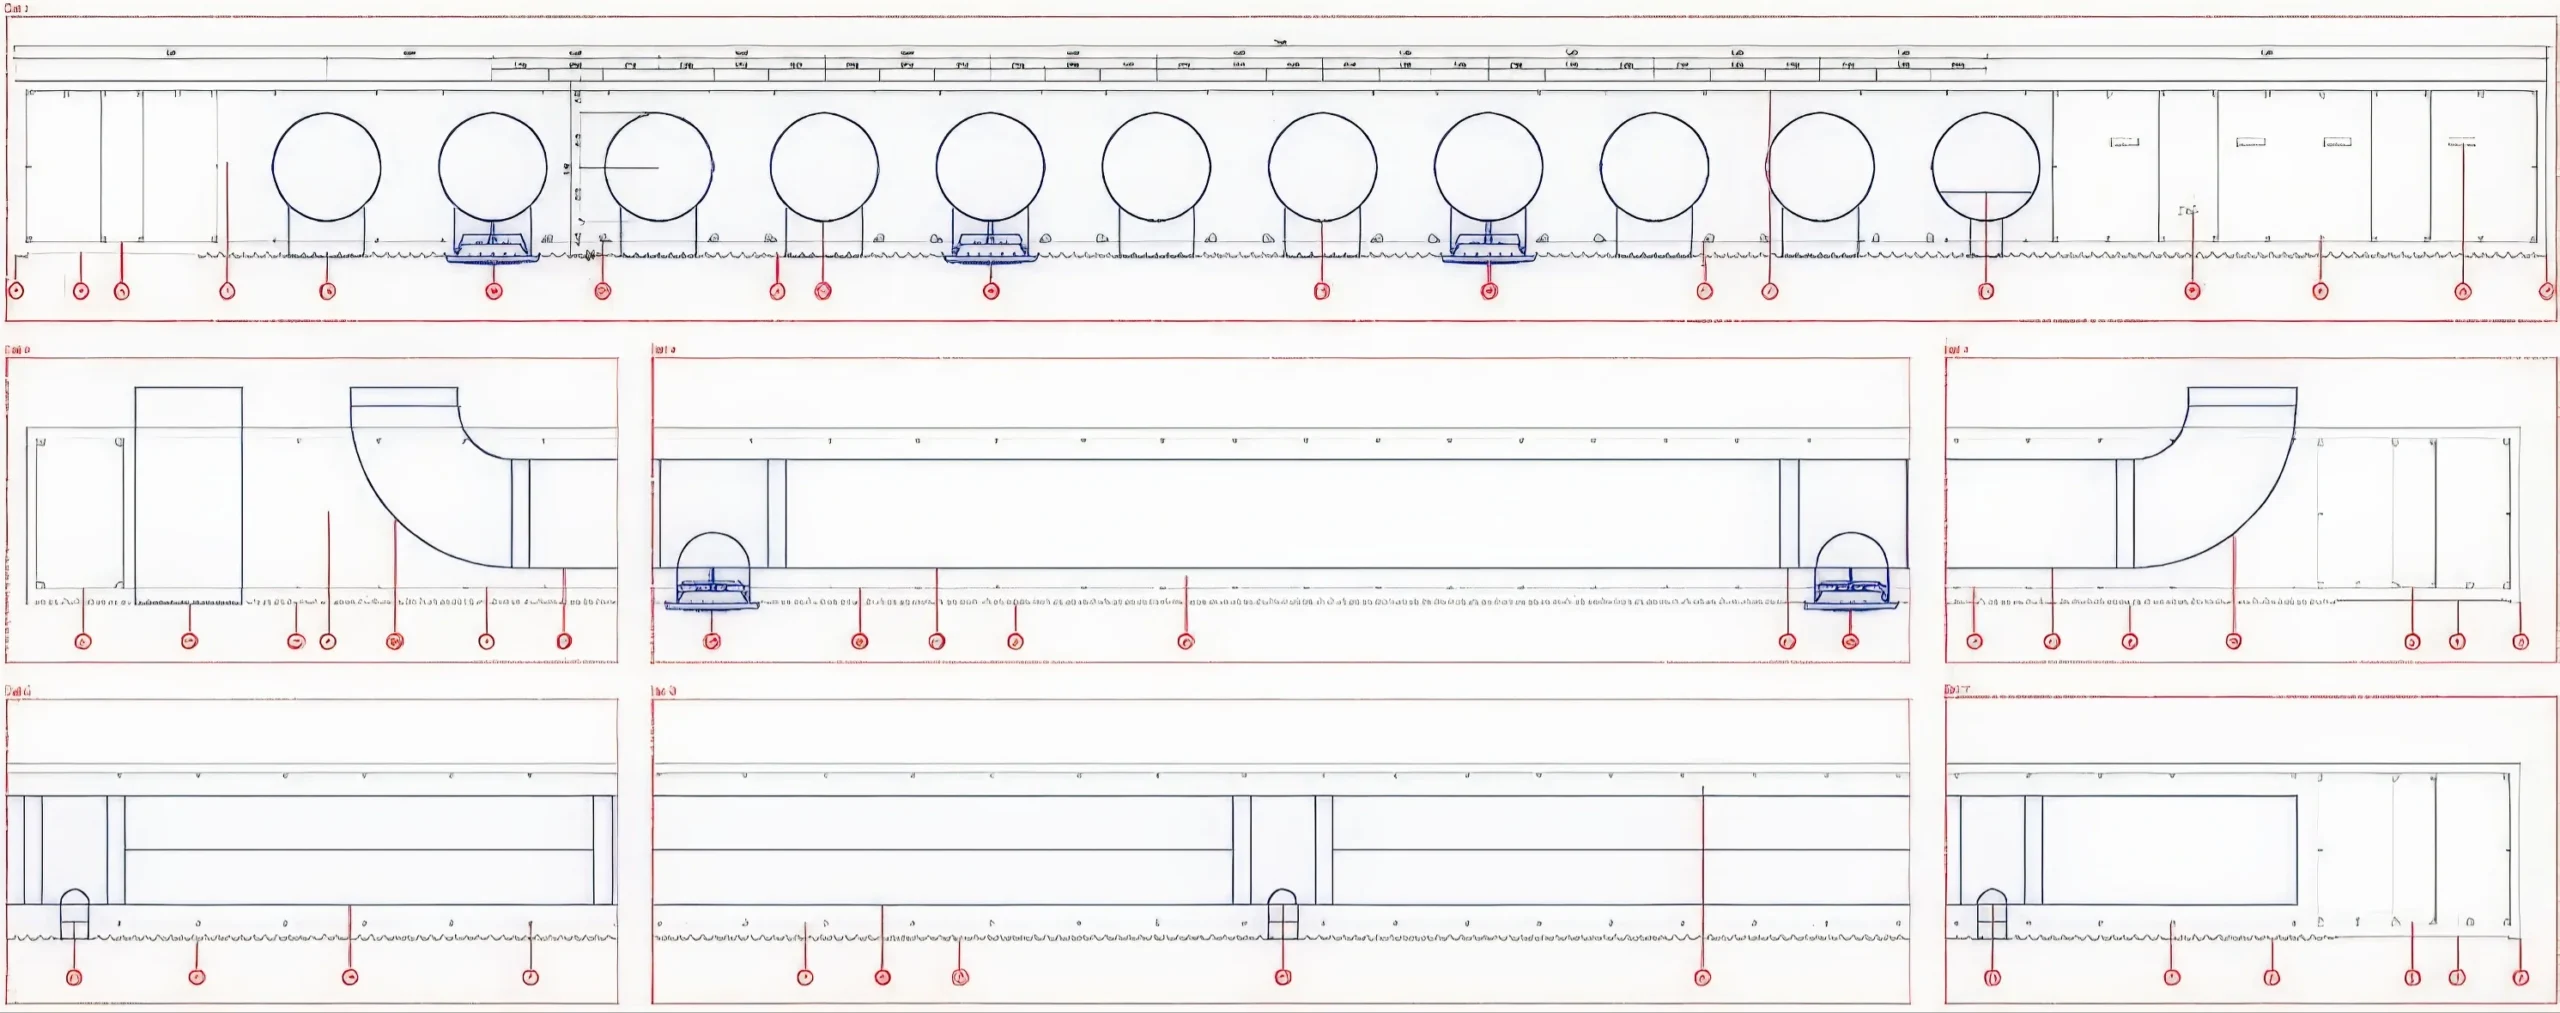The image size is (2560, 1013).
Task: Click the blue fixture under the second top circle
Action: pos(492,246)
